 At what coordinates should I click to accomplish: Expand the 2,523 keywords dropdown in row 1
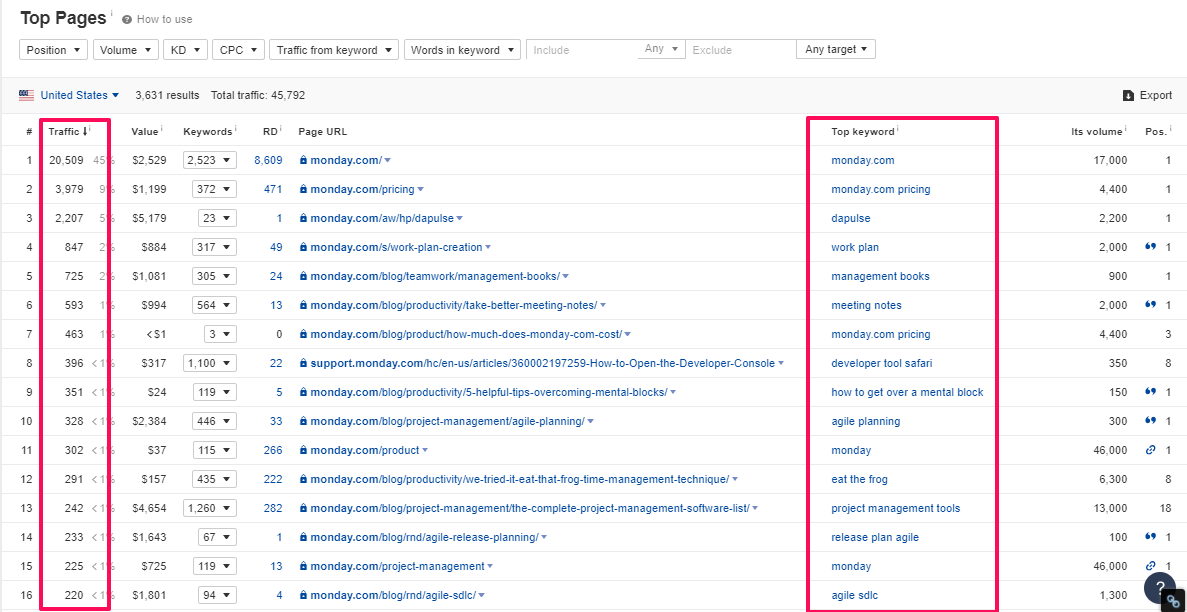[209, 160]
